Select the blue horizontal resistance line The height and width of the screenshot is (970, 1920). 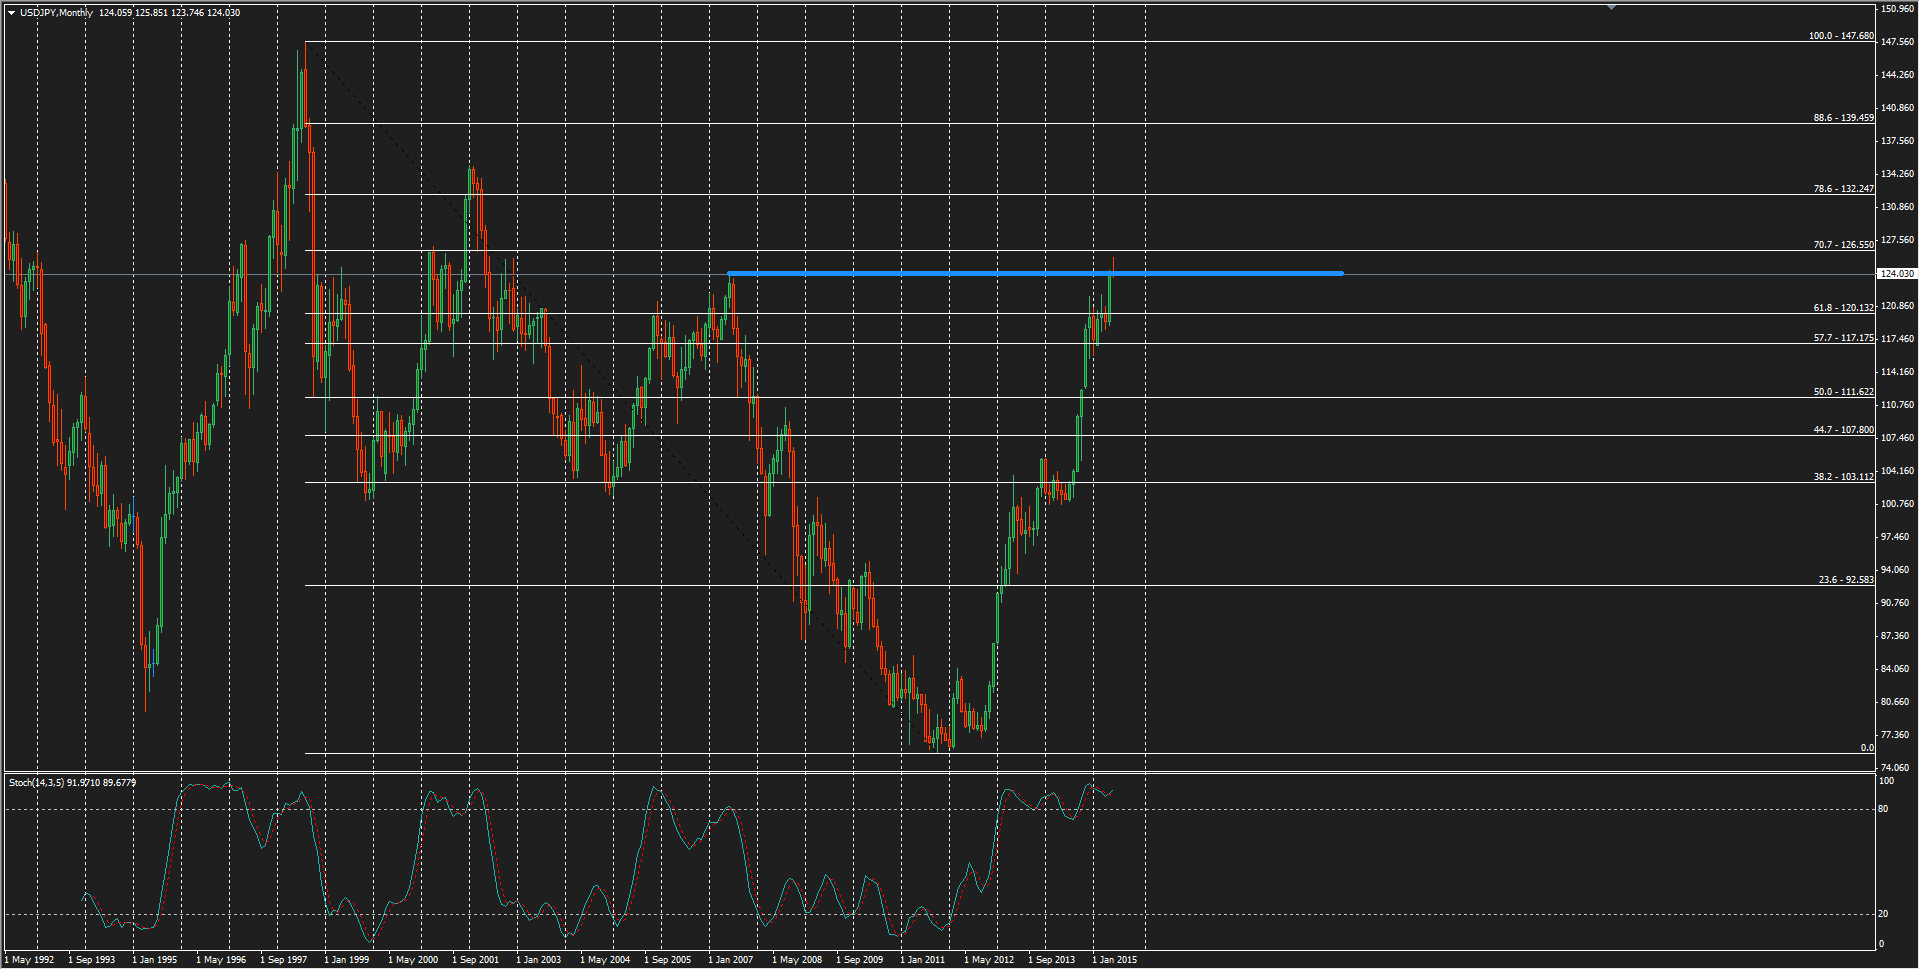[x=1035, y=273]
